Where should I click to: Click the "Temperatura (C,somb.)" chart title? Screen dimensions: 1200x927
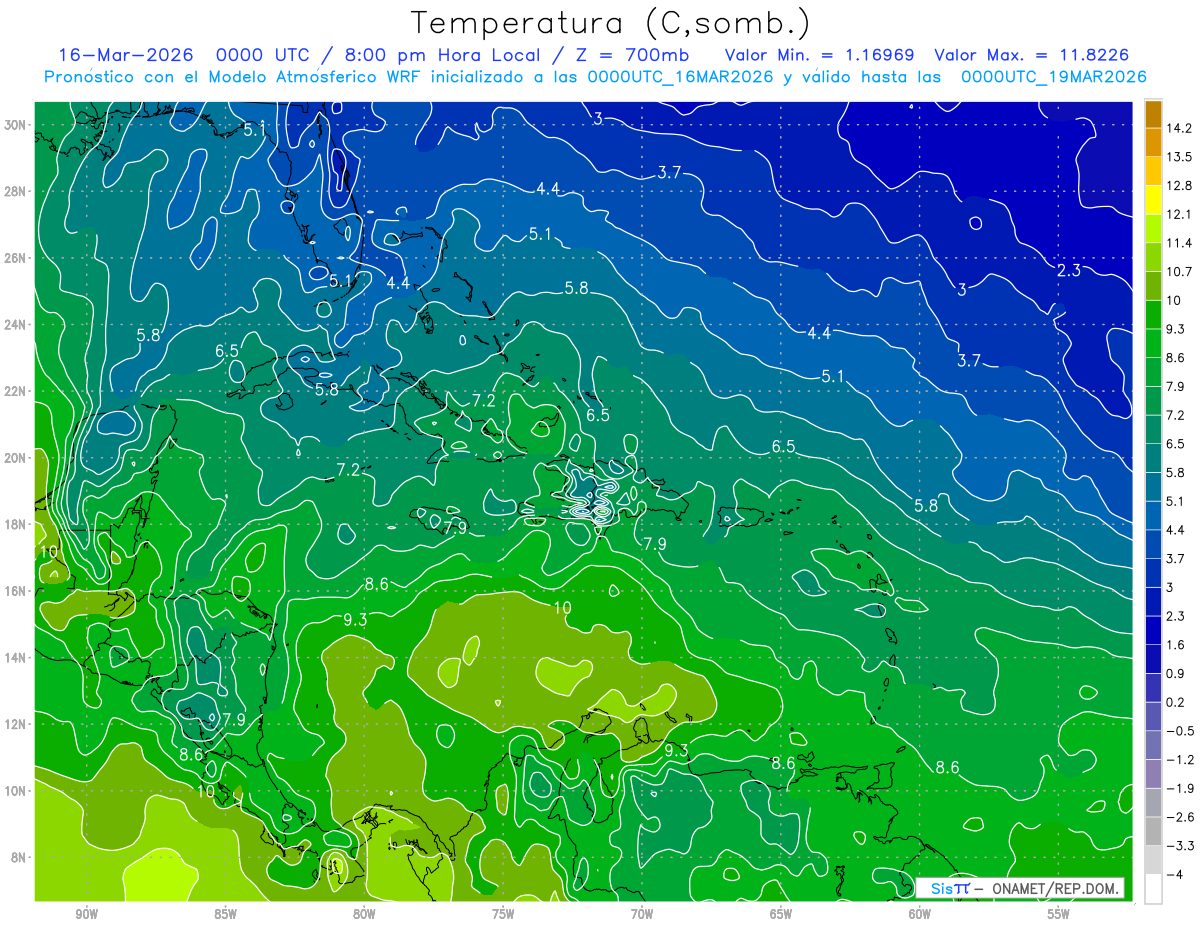tap(611, 23)
